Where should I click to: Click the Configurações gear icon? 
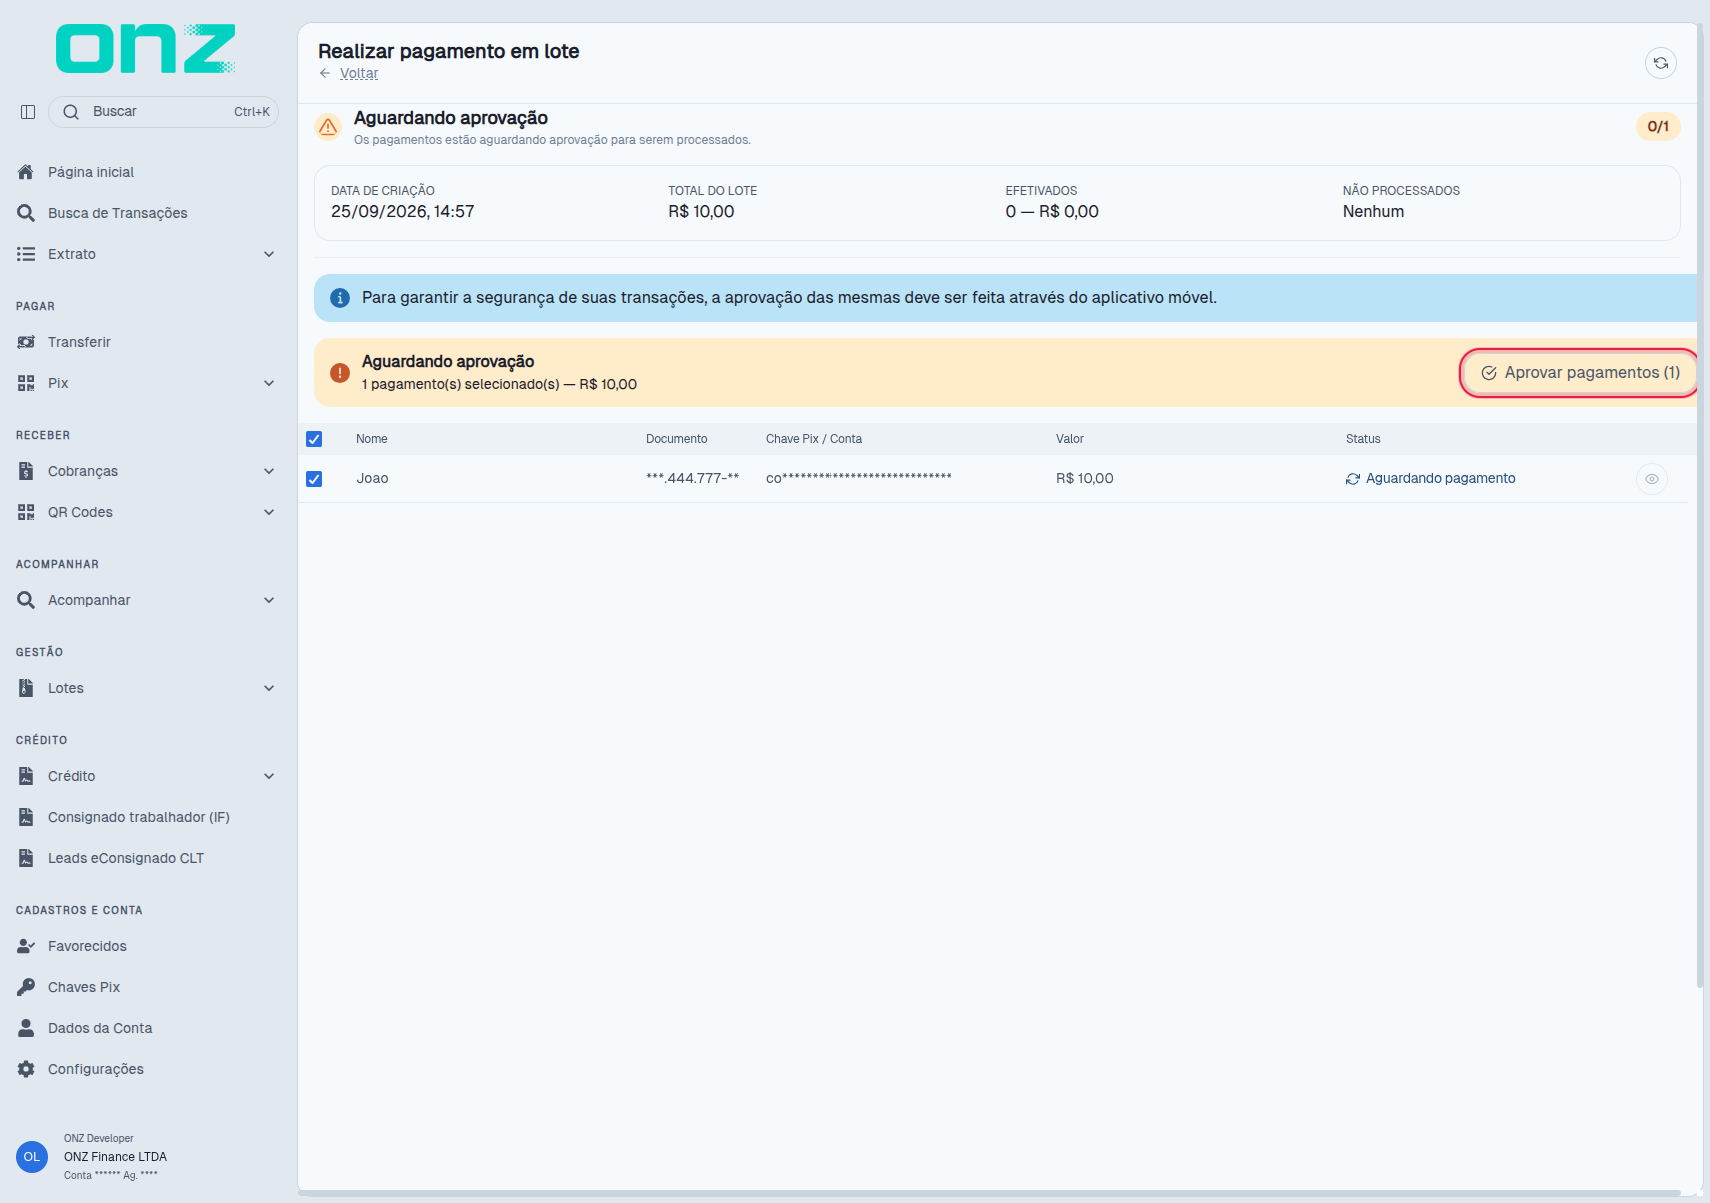(x=26, y=1069)
